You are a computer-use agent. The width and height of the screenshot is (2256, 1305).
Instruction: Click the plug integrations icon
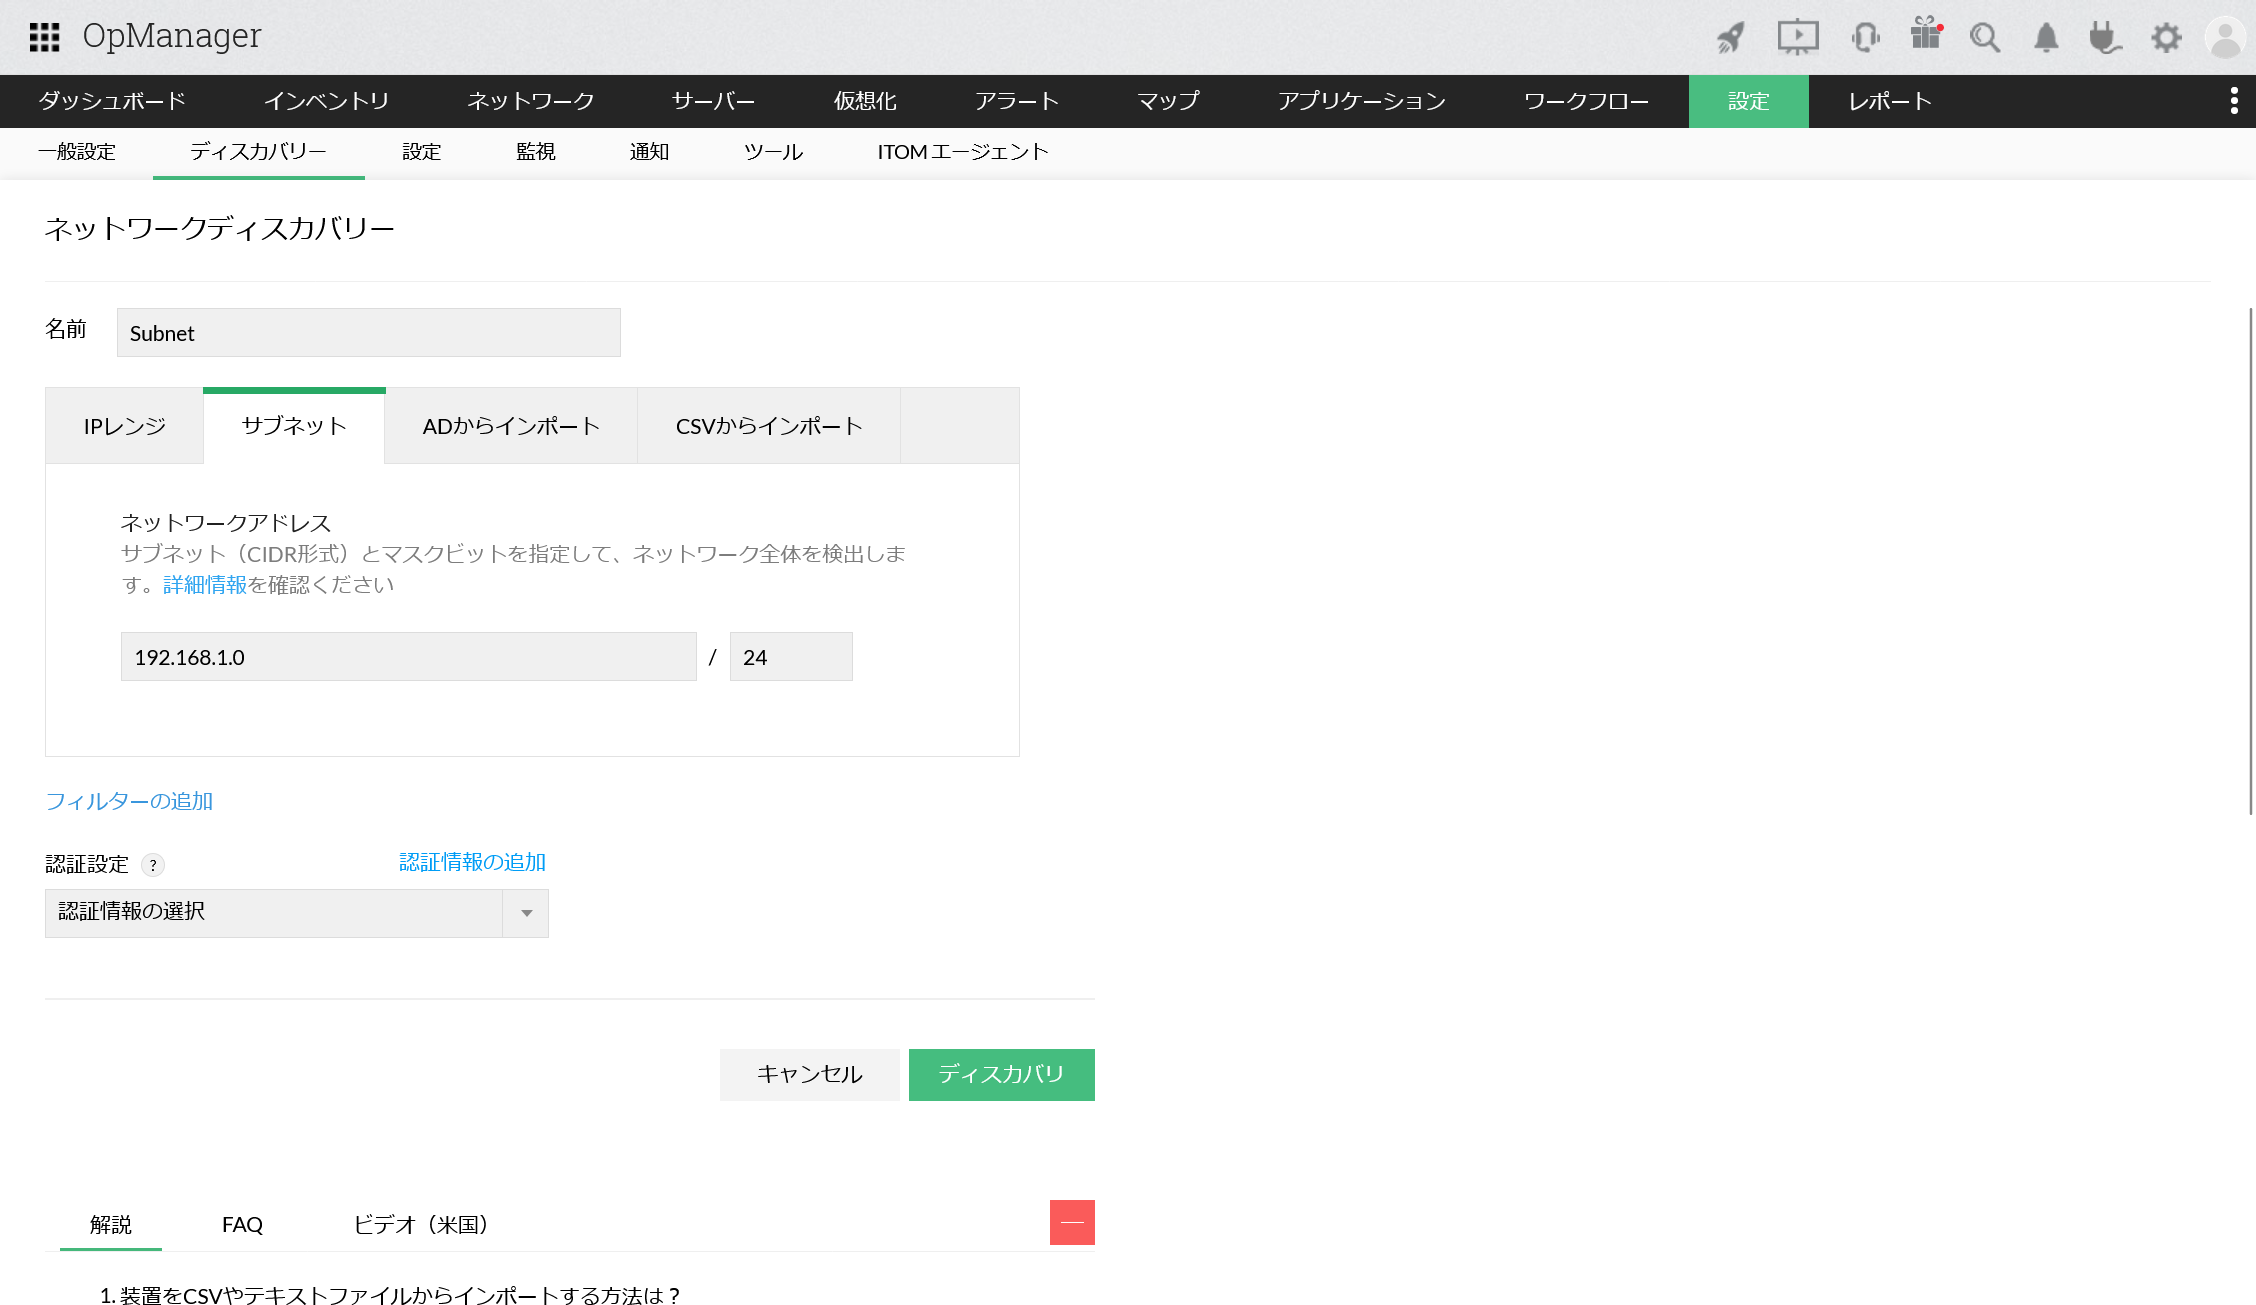click(x=2105, y=38)
